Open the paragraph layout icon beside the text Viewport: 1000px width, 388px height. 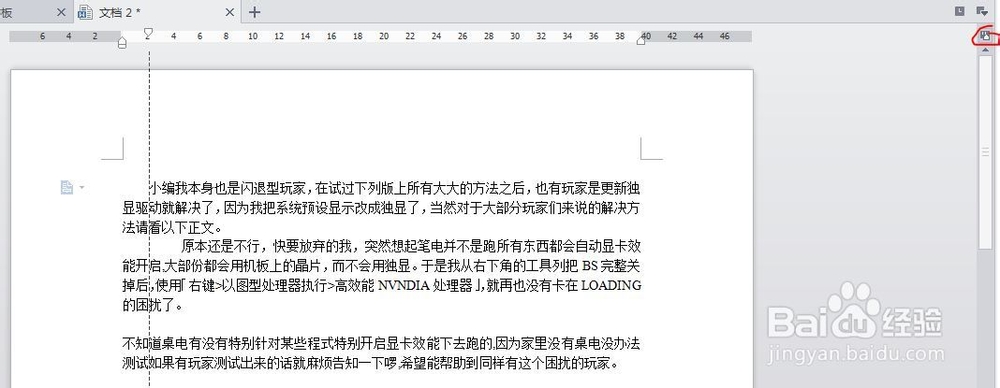point(66,187)
